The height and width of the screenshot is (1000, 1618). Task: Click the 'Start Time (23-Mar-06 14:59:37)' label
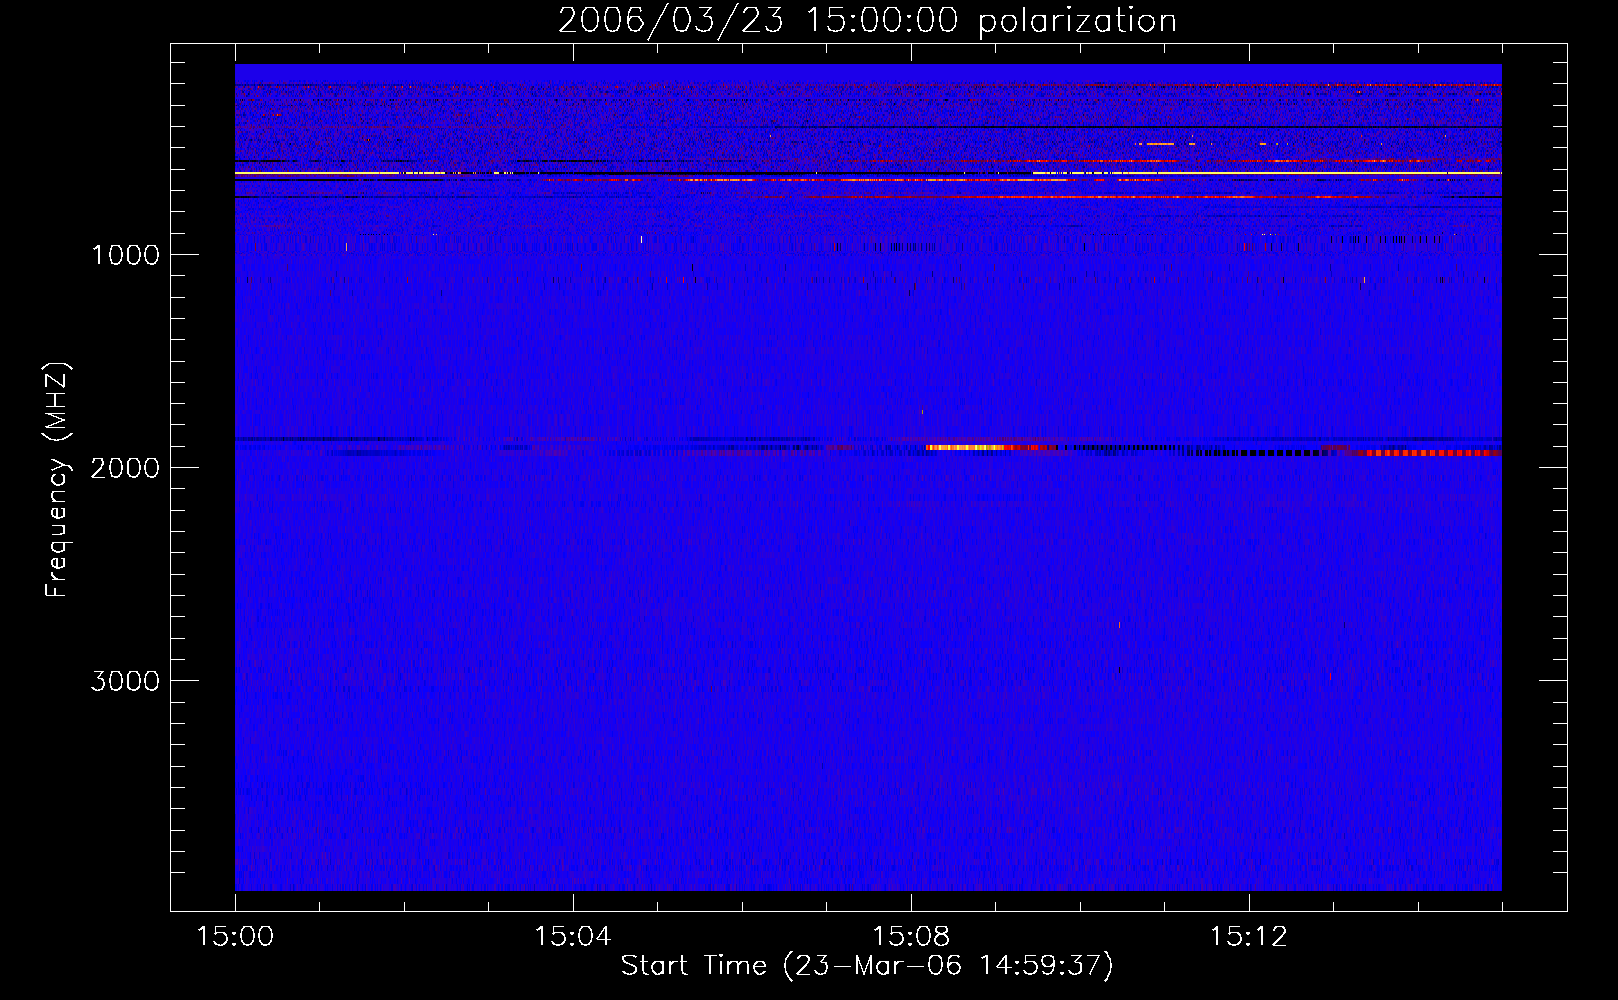[x=867, y=966]
